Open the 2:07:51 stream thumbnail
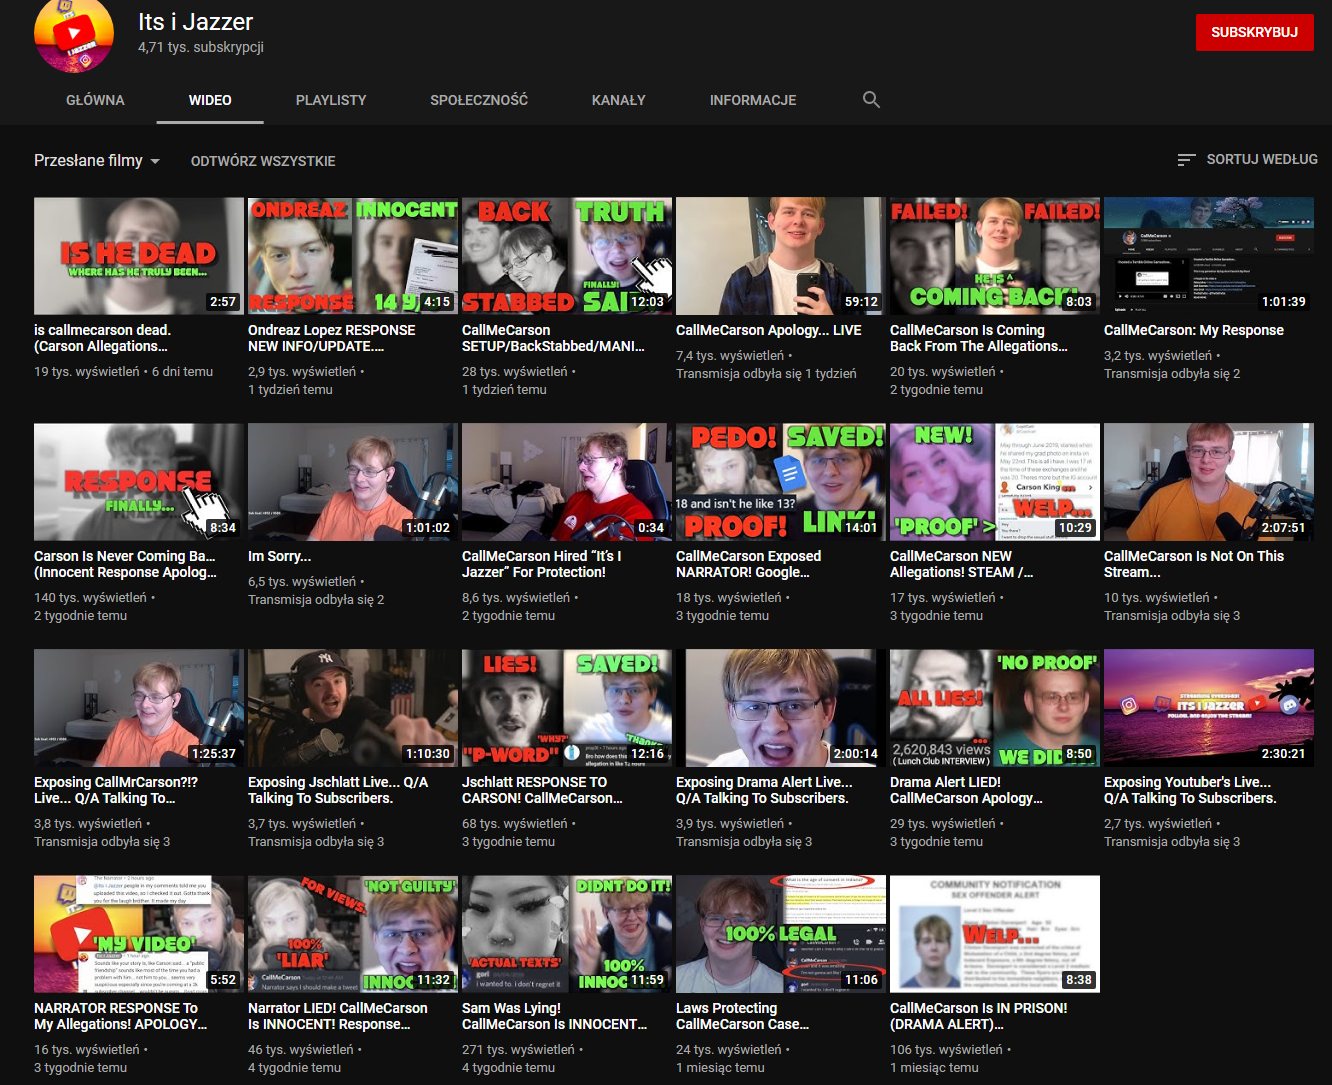Viewport: 1332px width, 1085px height. click(x=1209, y=482)
